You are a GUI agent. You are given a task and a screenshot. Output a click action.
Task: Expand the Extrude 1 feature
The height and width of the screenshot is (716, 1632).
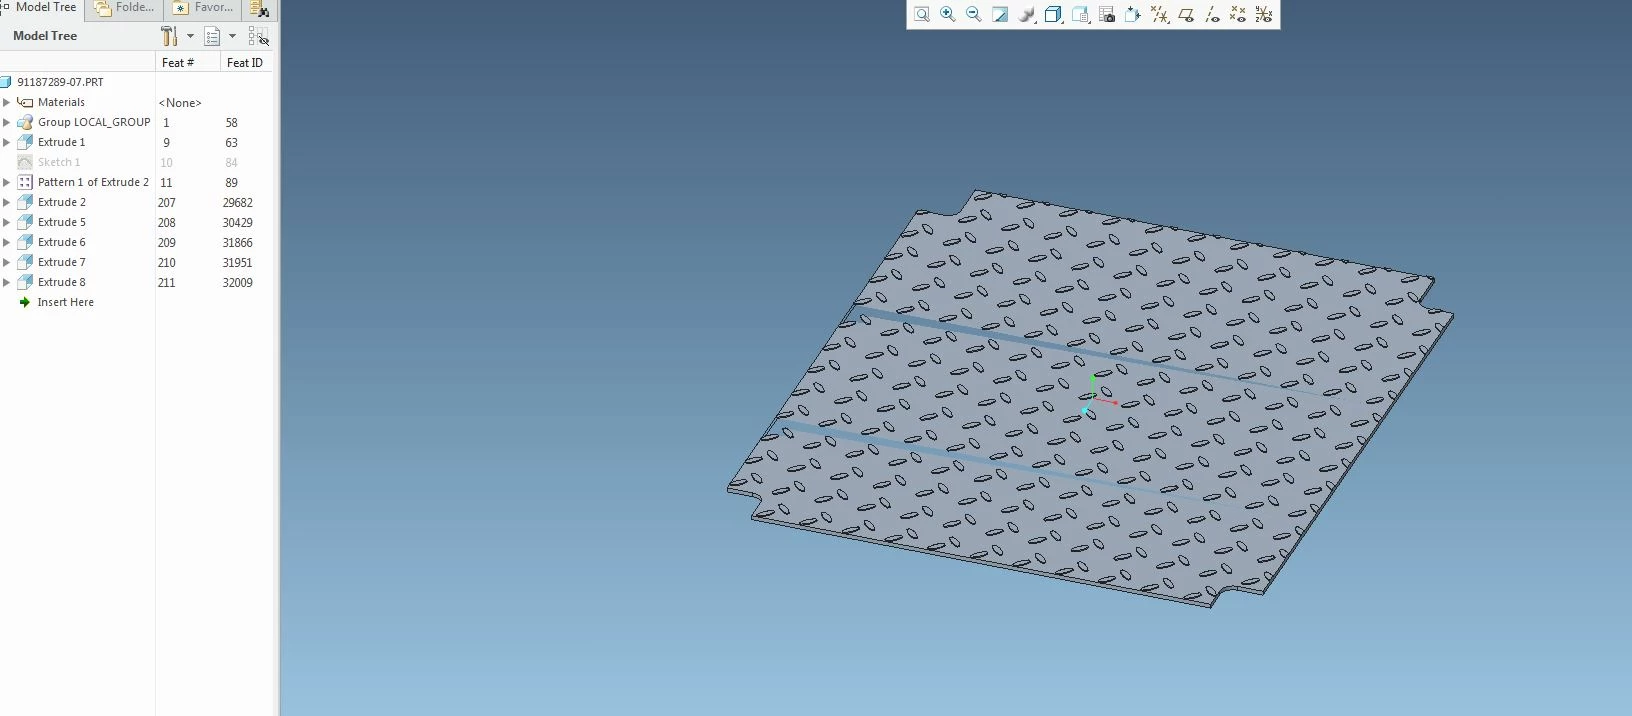coord(6,142)
